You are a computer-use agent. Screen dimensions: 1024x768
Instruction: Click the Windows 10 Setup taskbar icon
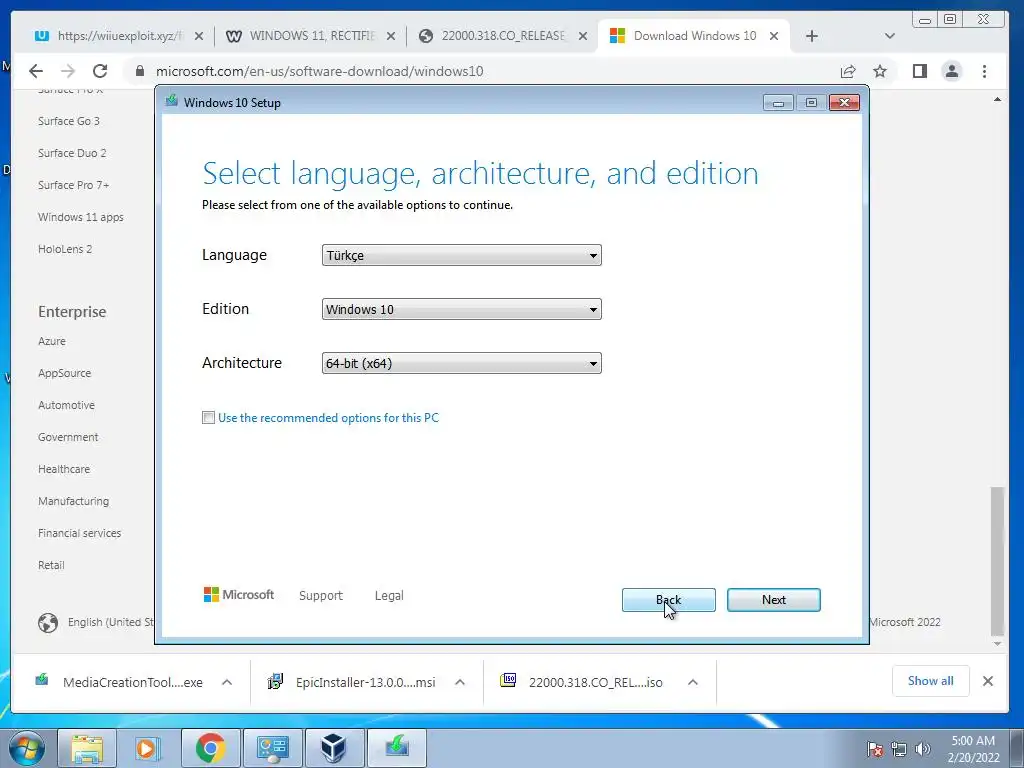click(x=396, y=748)
